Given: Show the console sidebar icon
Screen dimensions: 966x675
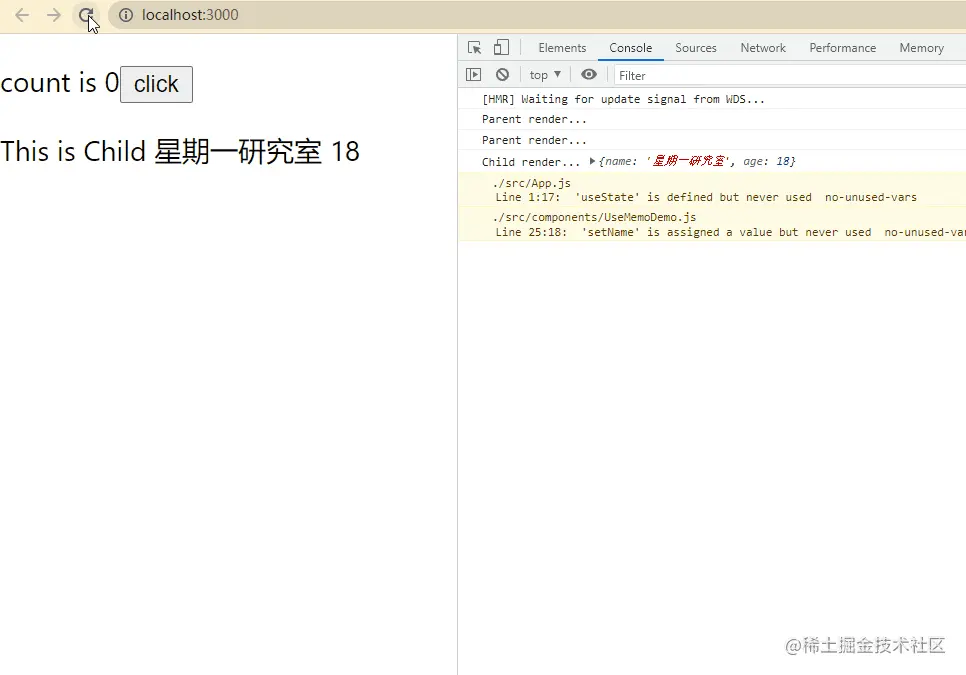Looking at the screenshot, I should click(473, 75).
